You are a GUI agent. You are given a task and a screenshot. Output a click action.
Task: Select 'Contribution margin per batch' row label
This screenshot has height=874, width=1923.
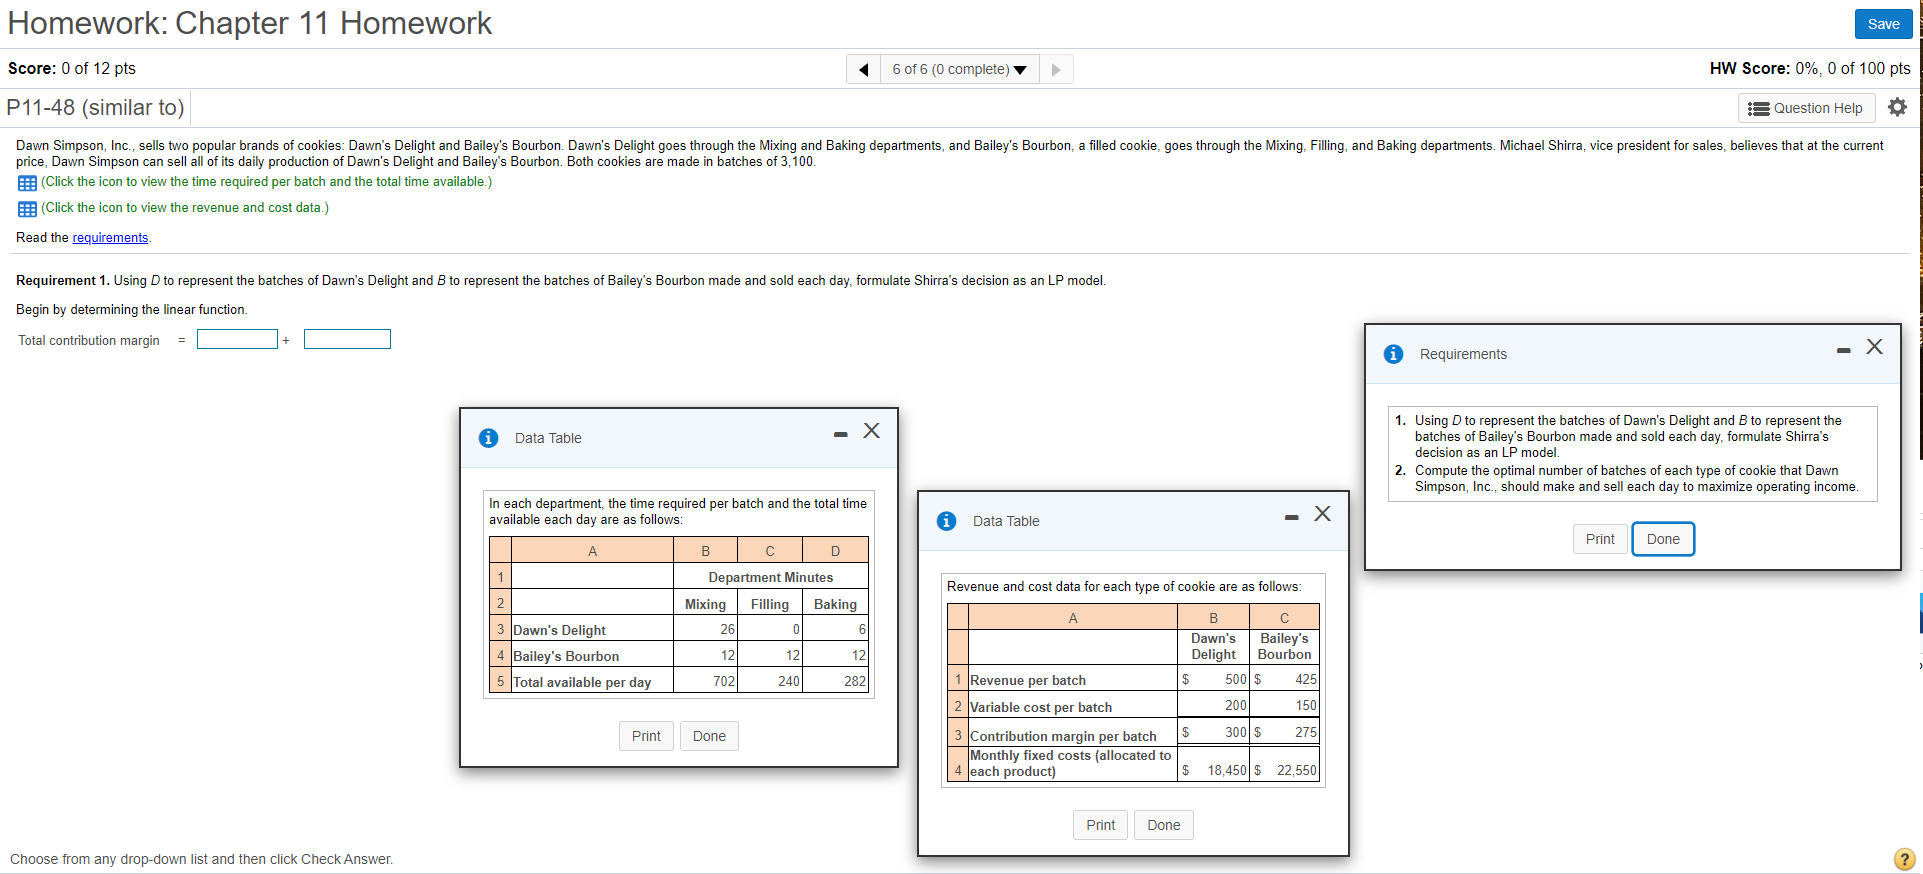point(1063,736)
